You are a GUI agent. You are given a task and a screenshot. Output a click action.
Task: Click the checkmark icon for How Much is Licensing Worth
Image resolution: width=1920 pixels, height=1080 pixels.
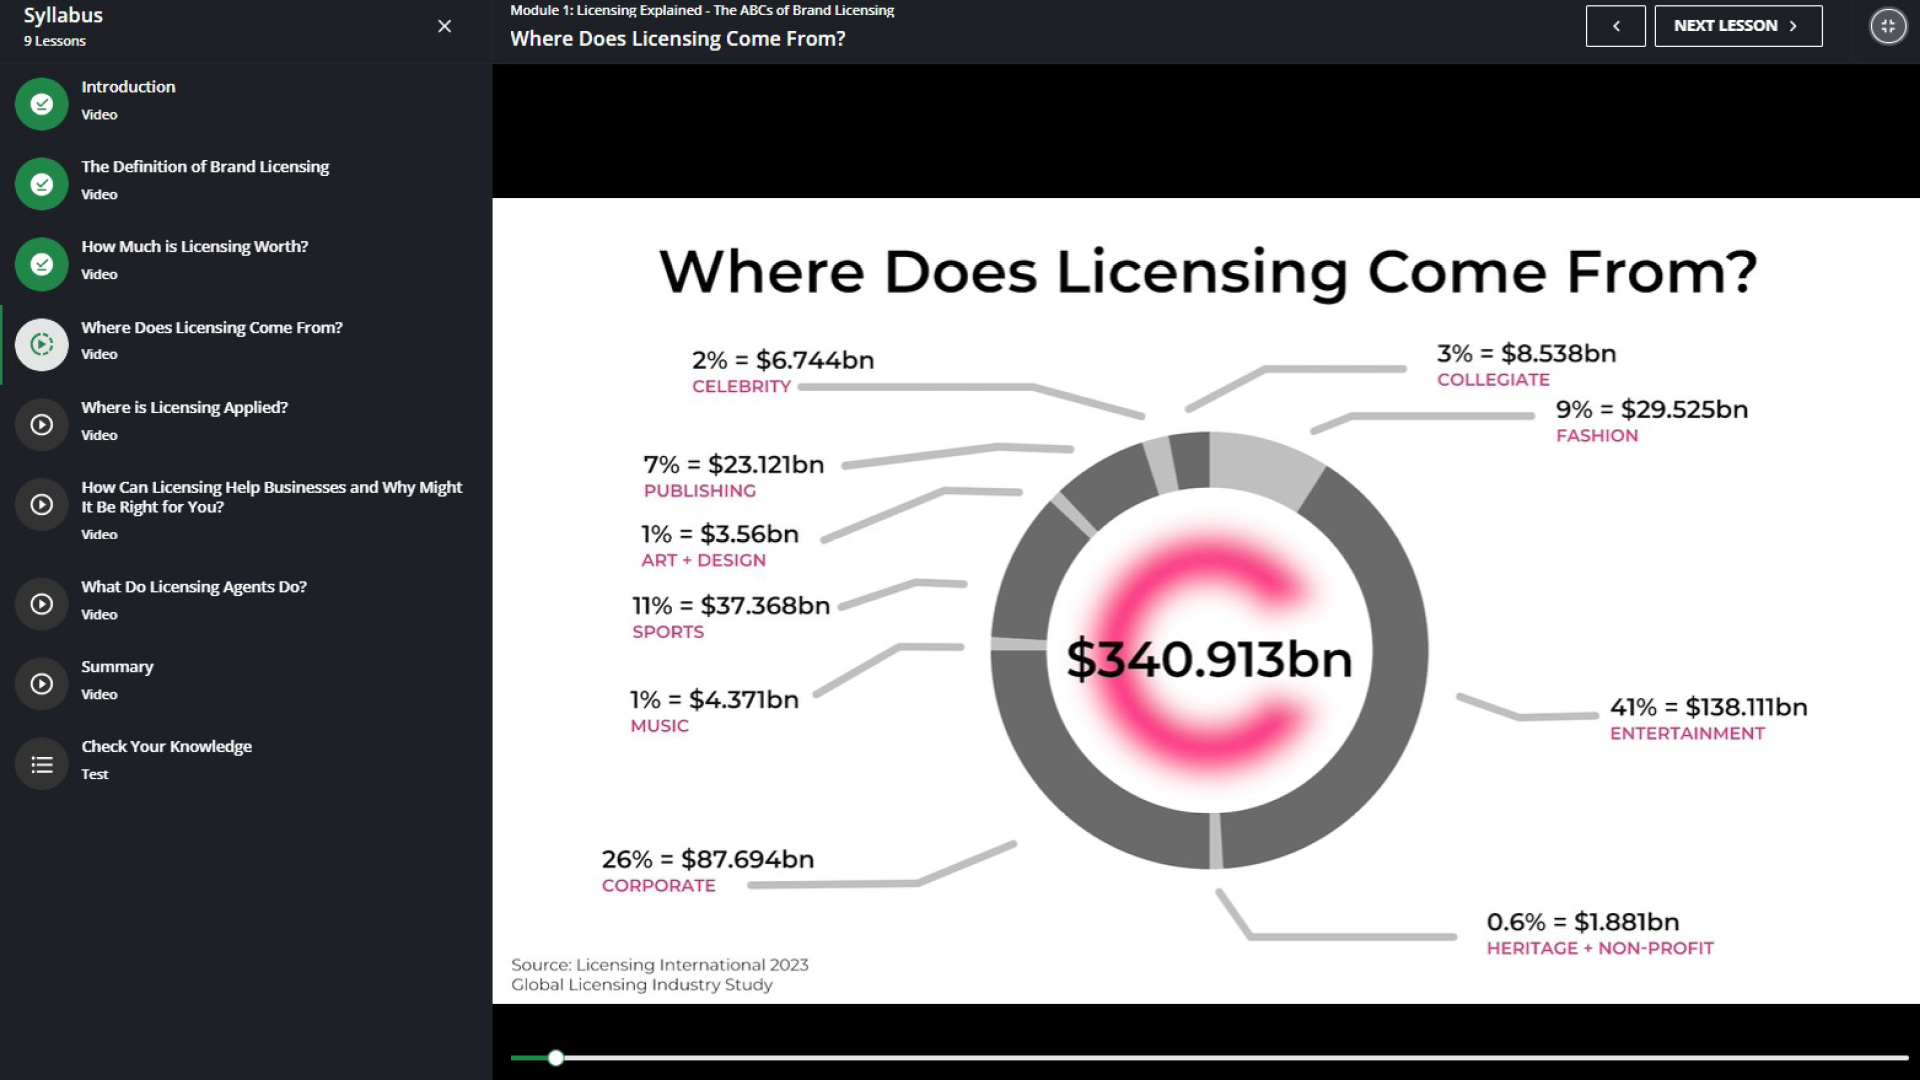coord(41,263)
